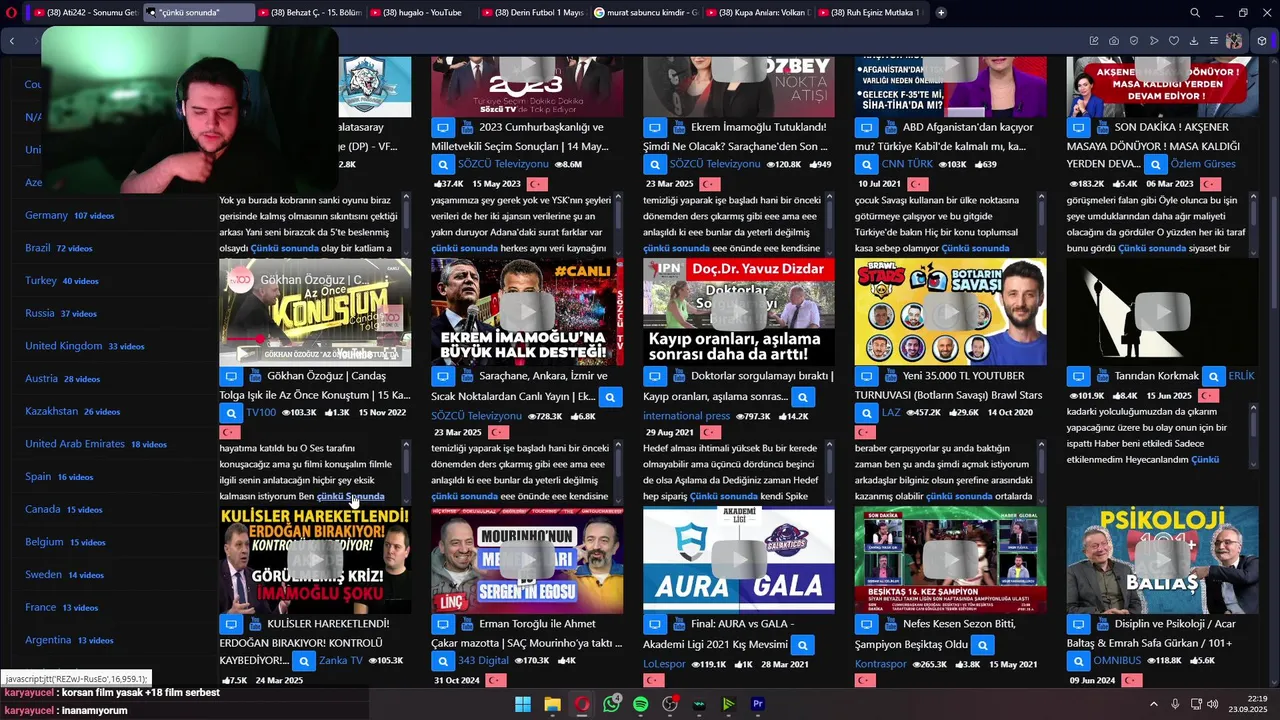
Task: Filter by Argentina 13 videos
Action: click(68, 640)
